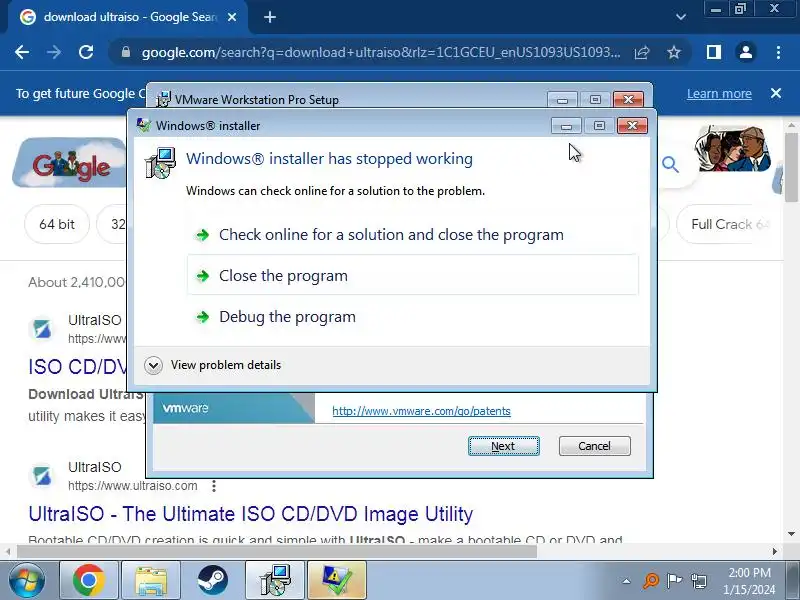This screenshot has height=600, width=800.
Task: Open Chrome three-dot menu
Action: (x=778, y=52)
